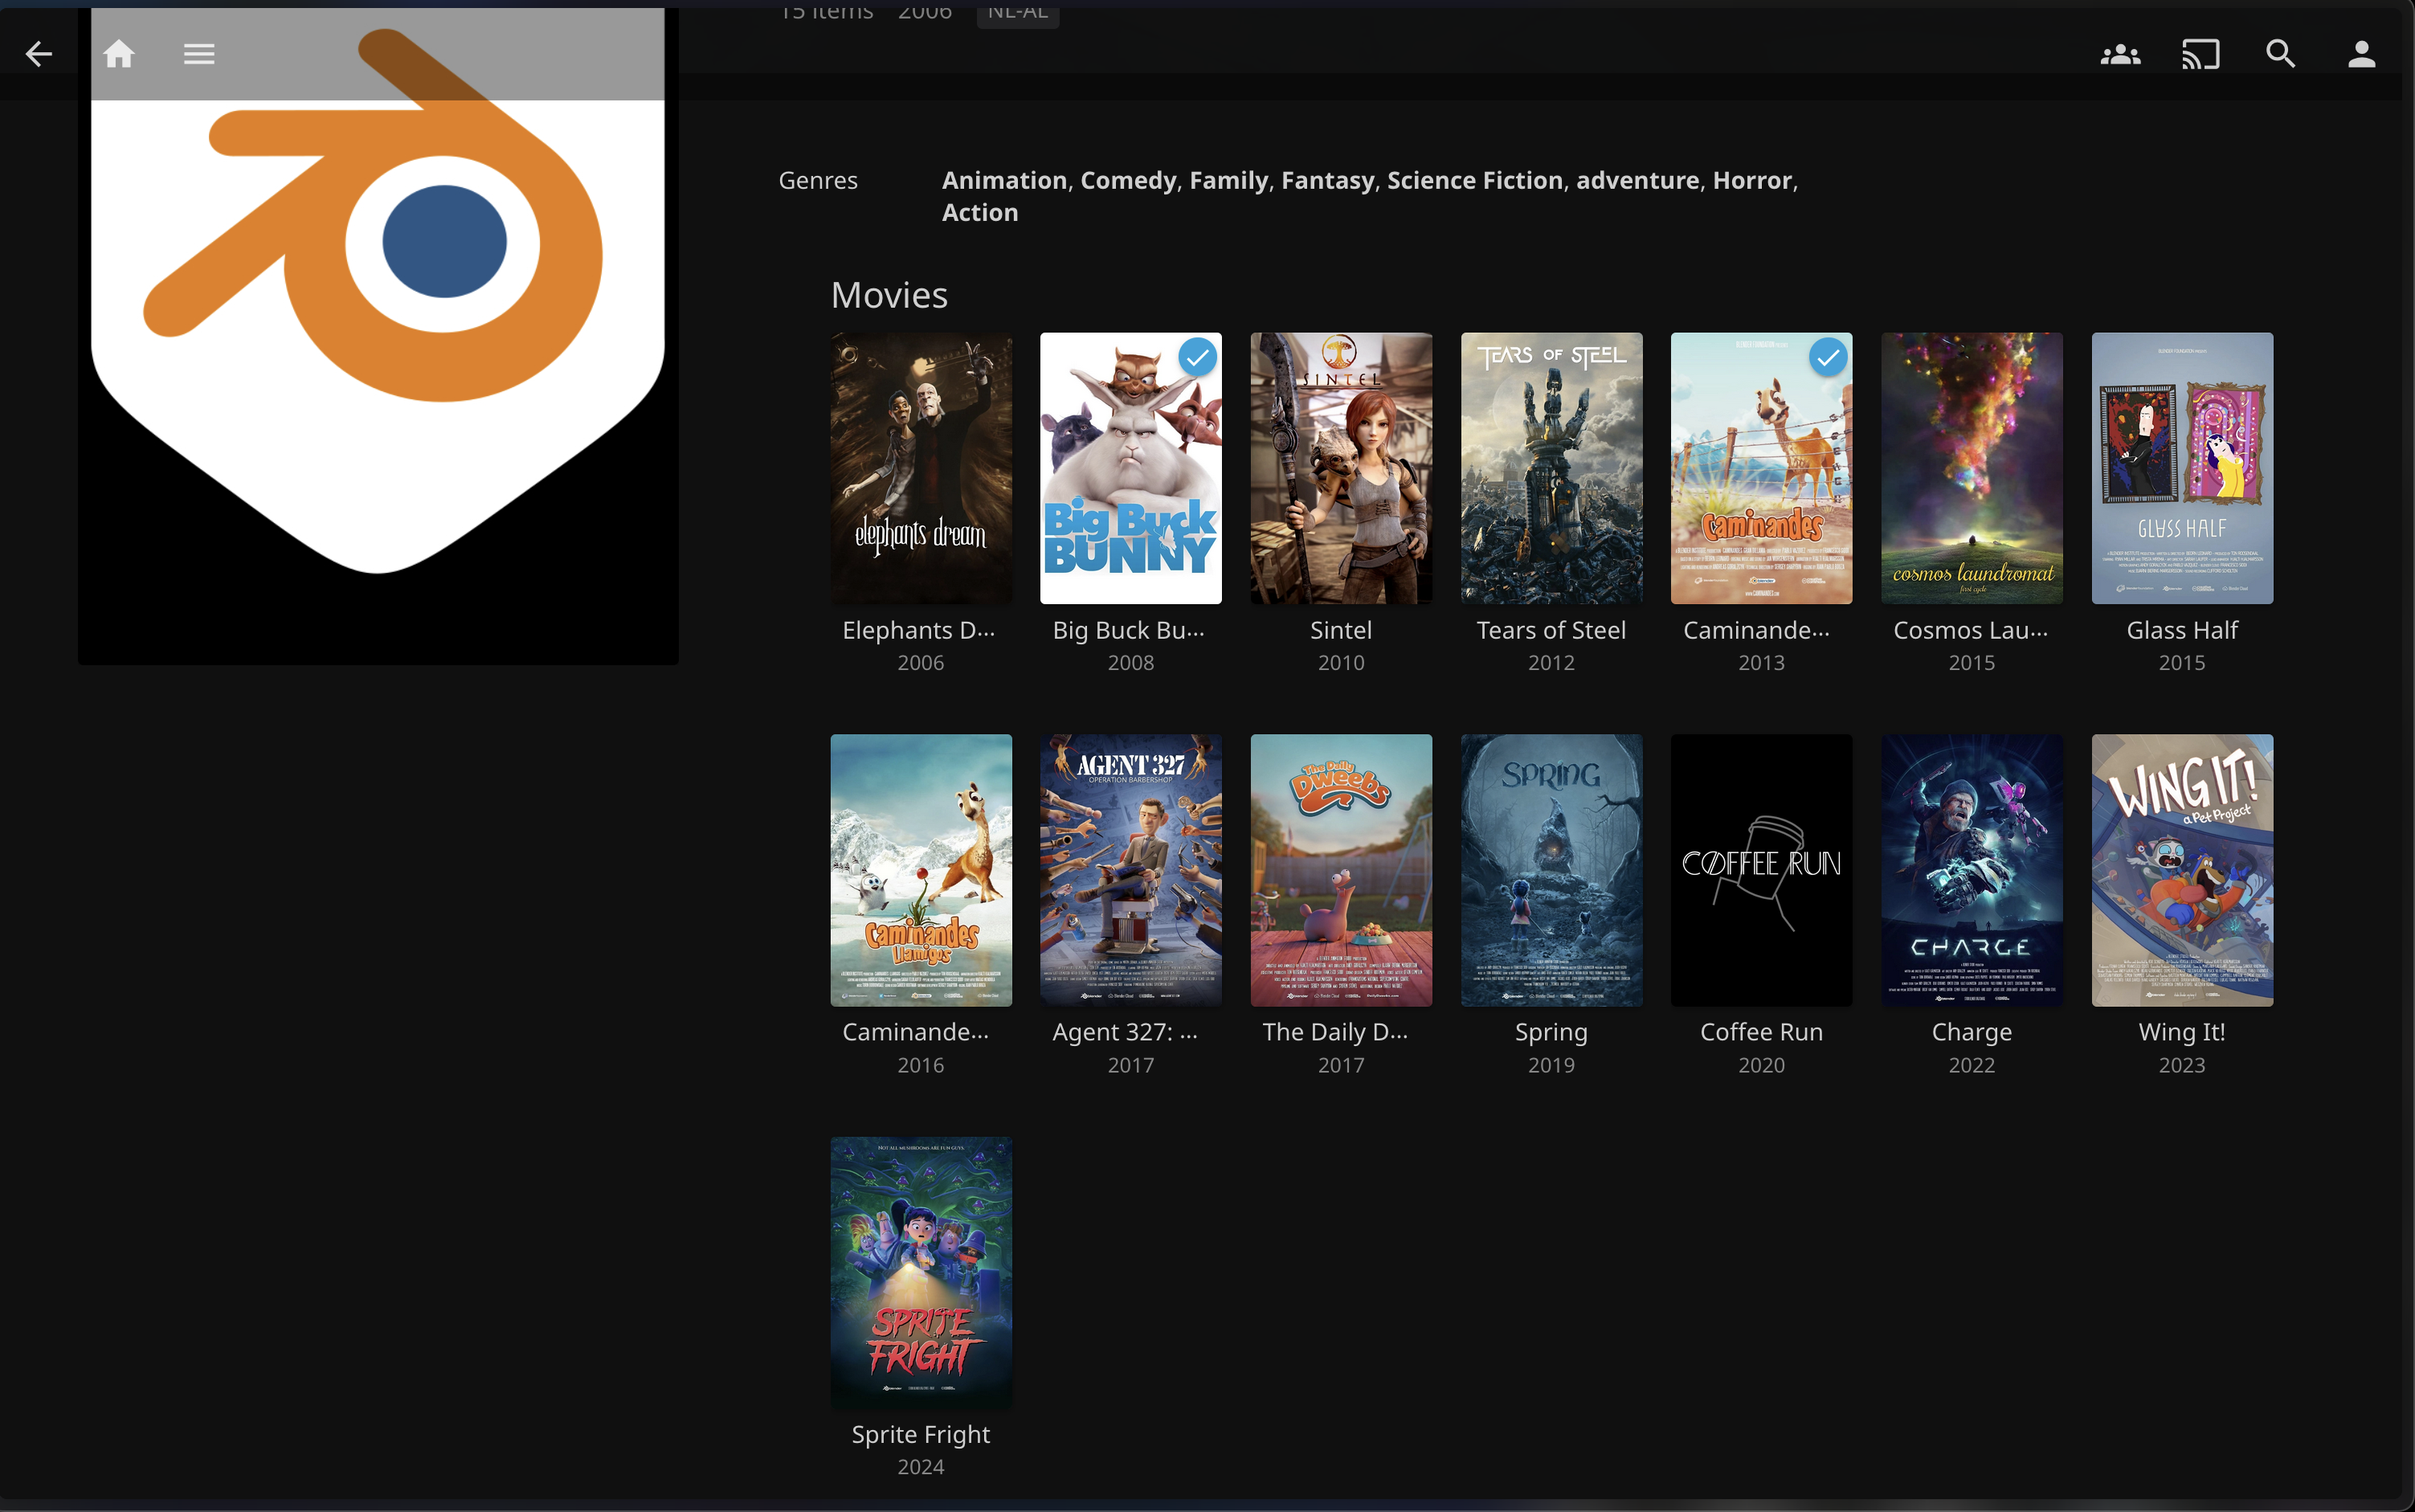Open the SyncPlay group icon

point(2120,54)
